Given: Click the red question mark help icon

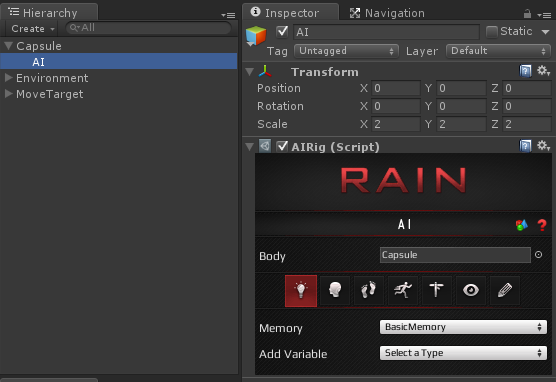Looking at the screenshot, I should click(x=541, y=225).
